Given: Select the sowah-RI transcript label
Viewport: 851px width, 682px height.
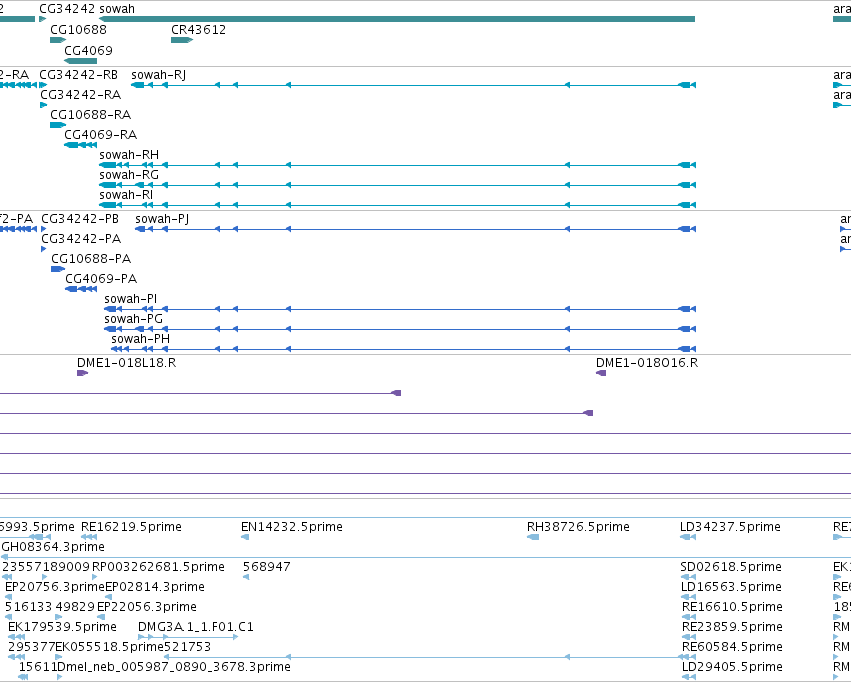Looking at the screenshot, I should coord(126,195).
